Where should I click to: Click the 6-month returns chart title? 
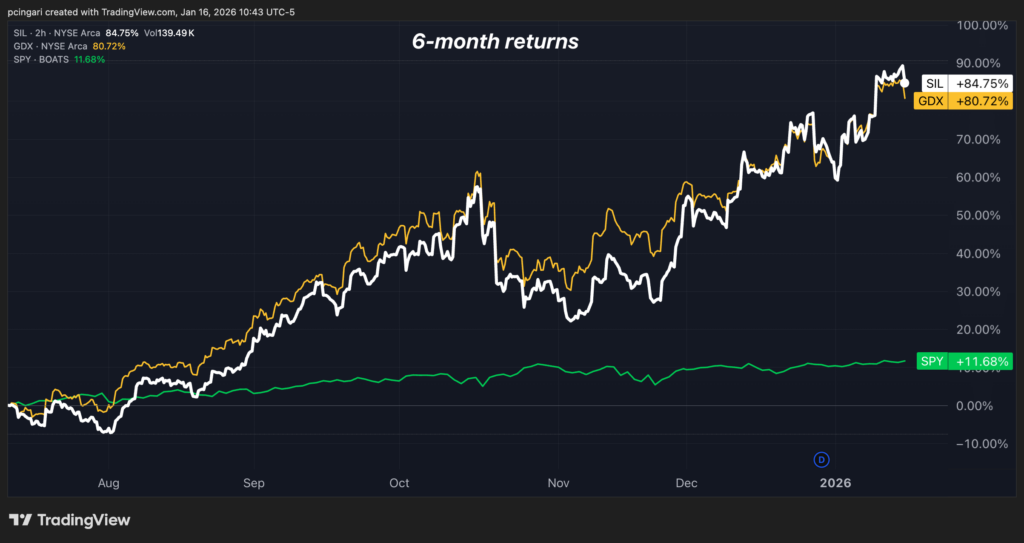coord(495,43)
